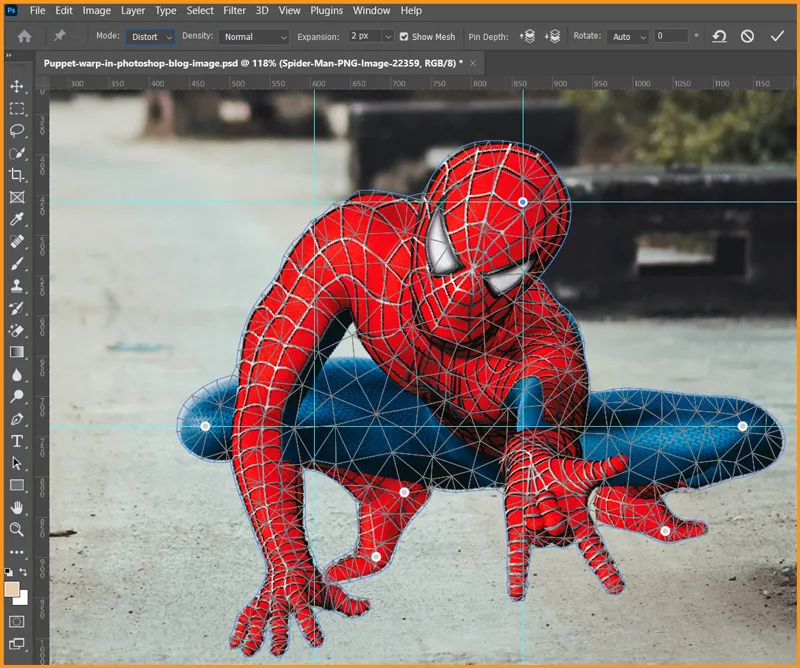The image size is (800, 668).
Task: Select the Crop tool
Action: [17, 175]
